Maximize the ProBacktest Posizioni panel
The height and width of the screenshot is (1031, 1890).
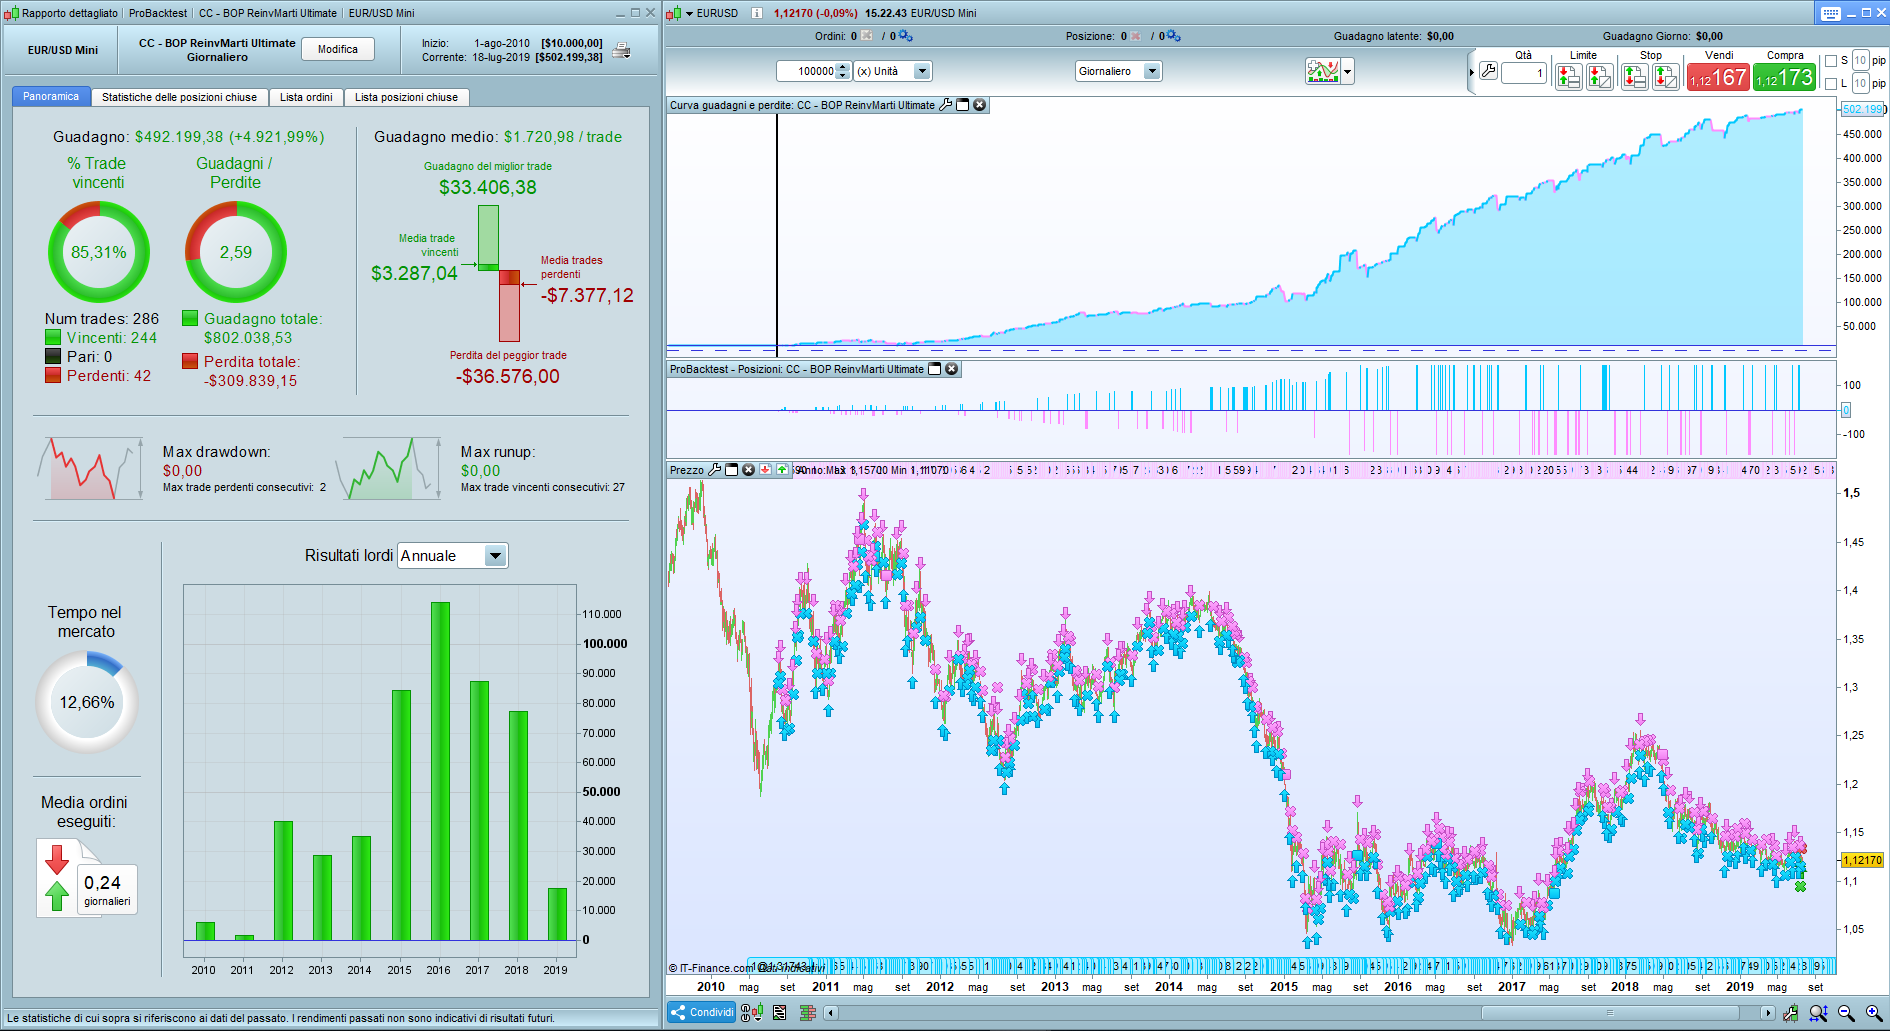tap(935, 369)
